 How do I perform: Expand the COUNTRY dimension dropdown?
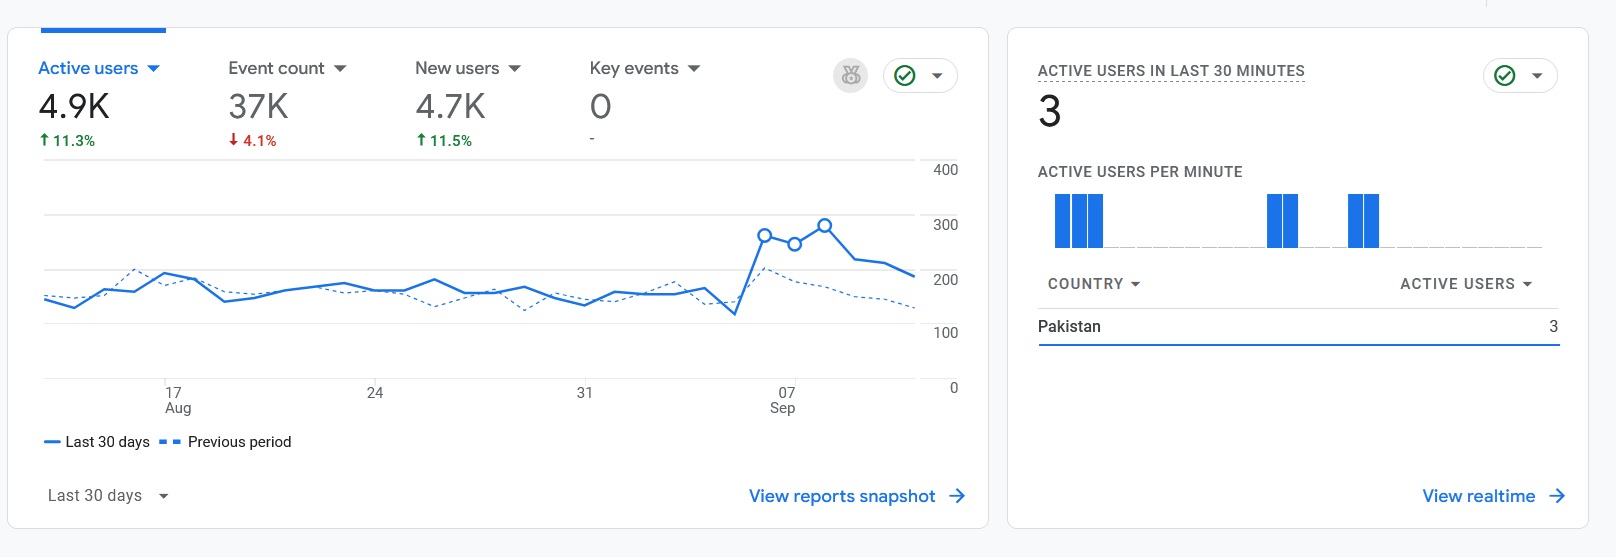1094,284
